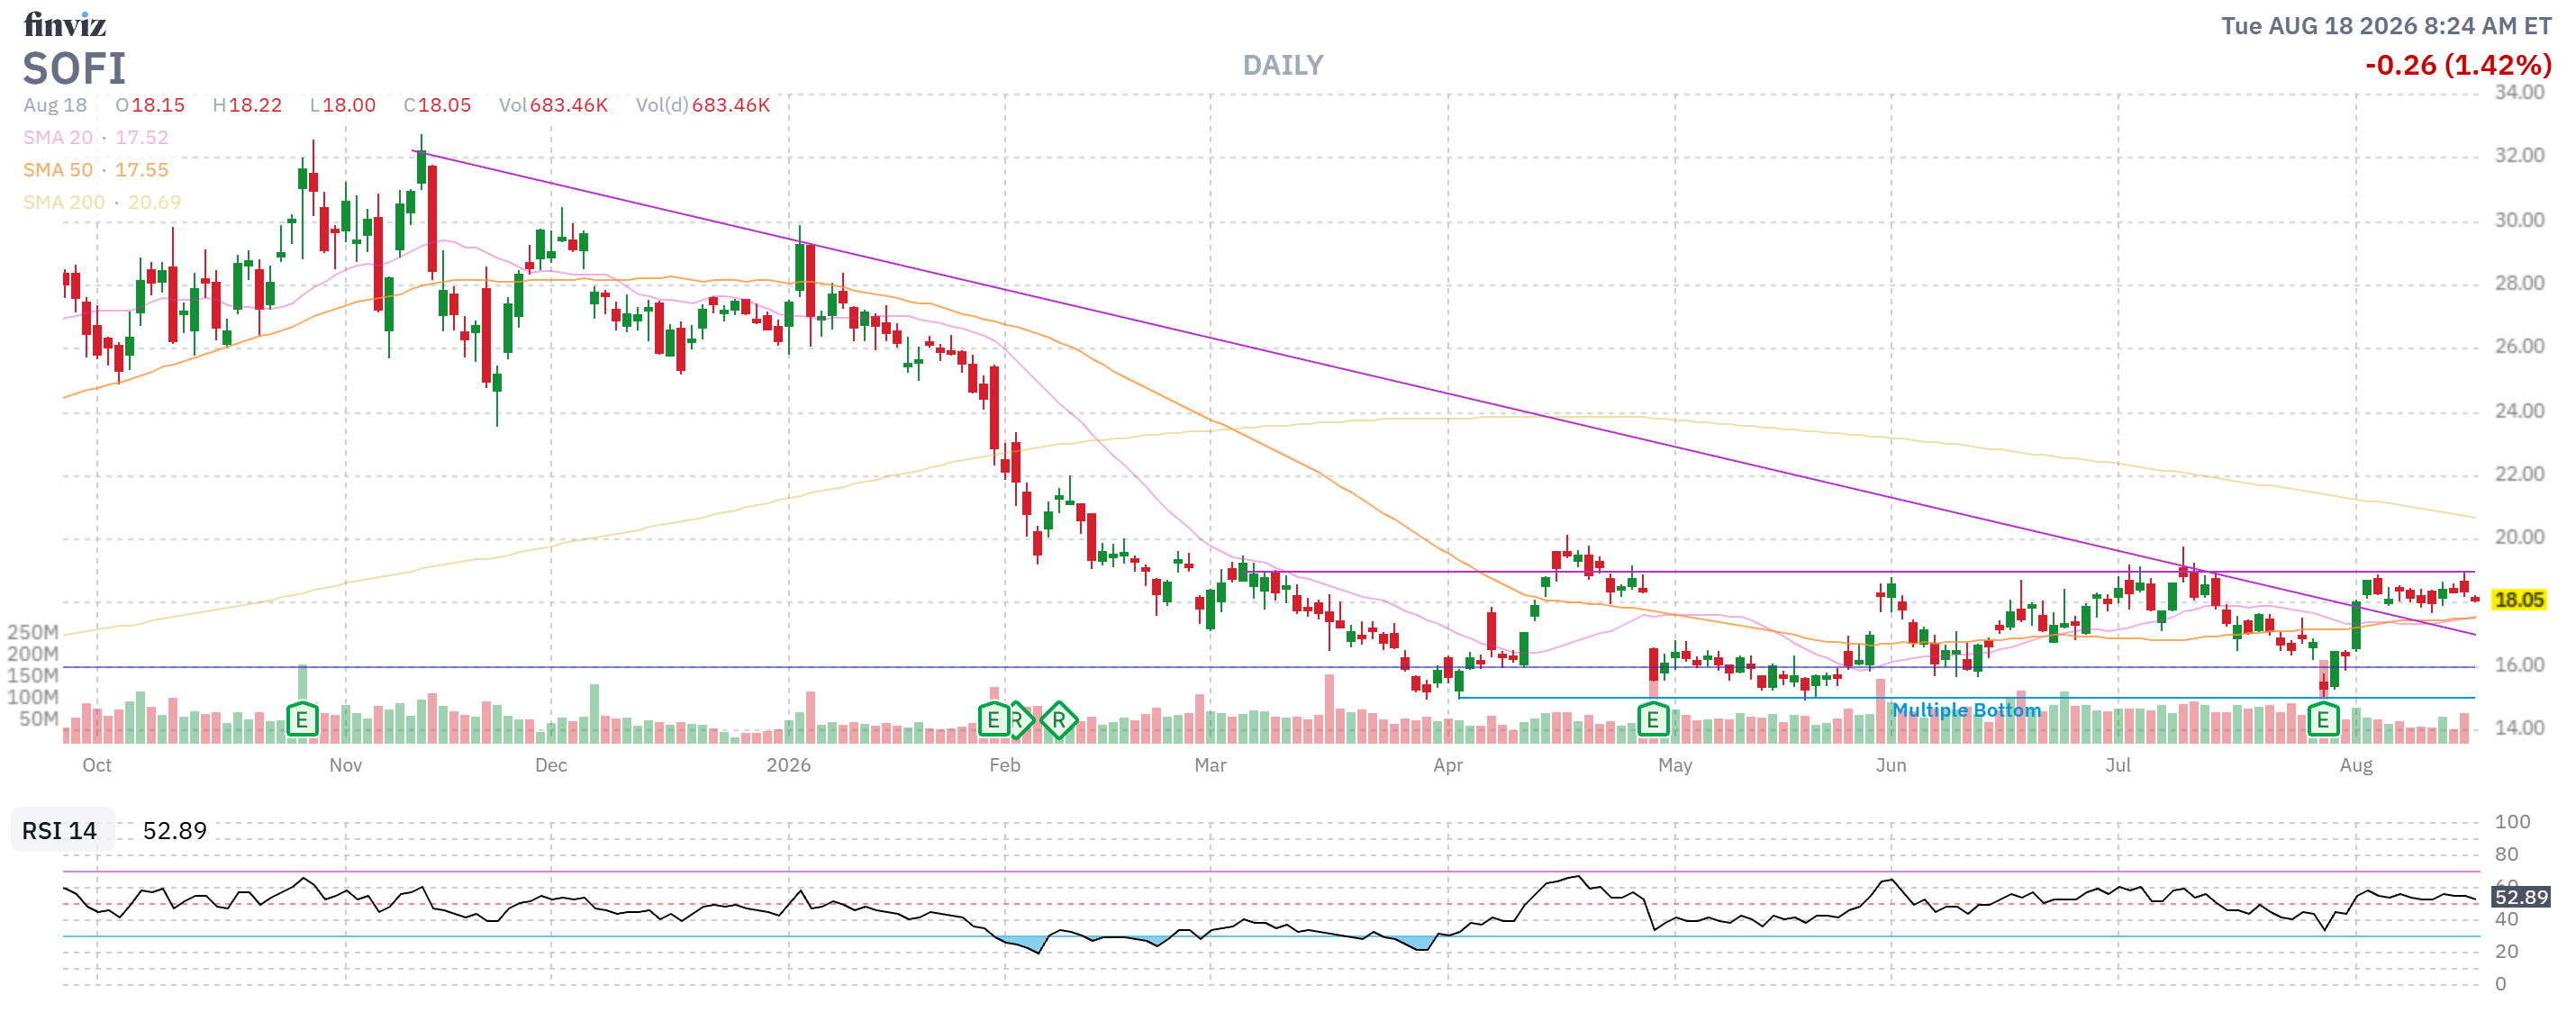The width and height of the screenshot is (2576, 1012).
Task: Click the 'Multiple Bottom' pattern label
Action: [x=1966, y=710]
